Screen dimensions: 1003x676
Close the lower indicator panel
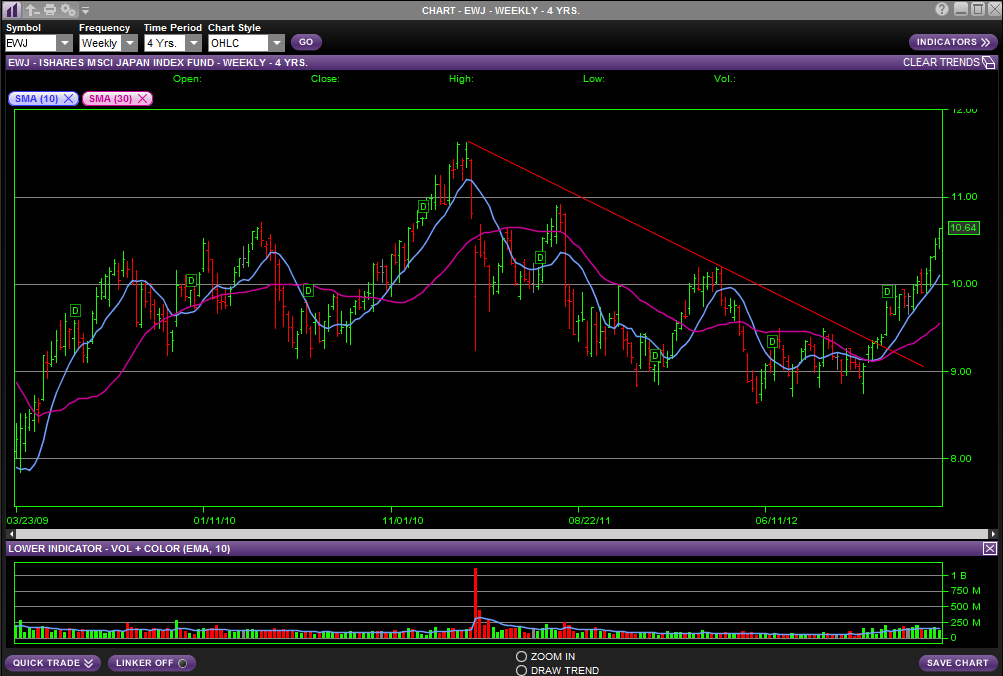point(989,549)
